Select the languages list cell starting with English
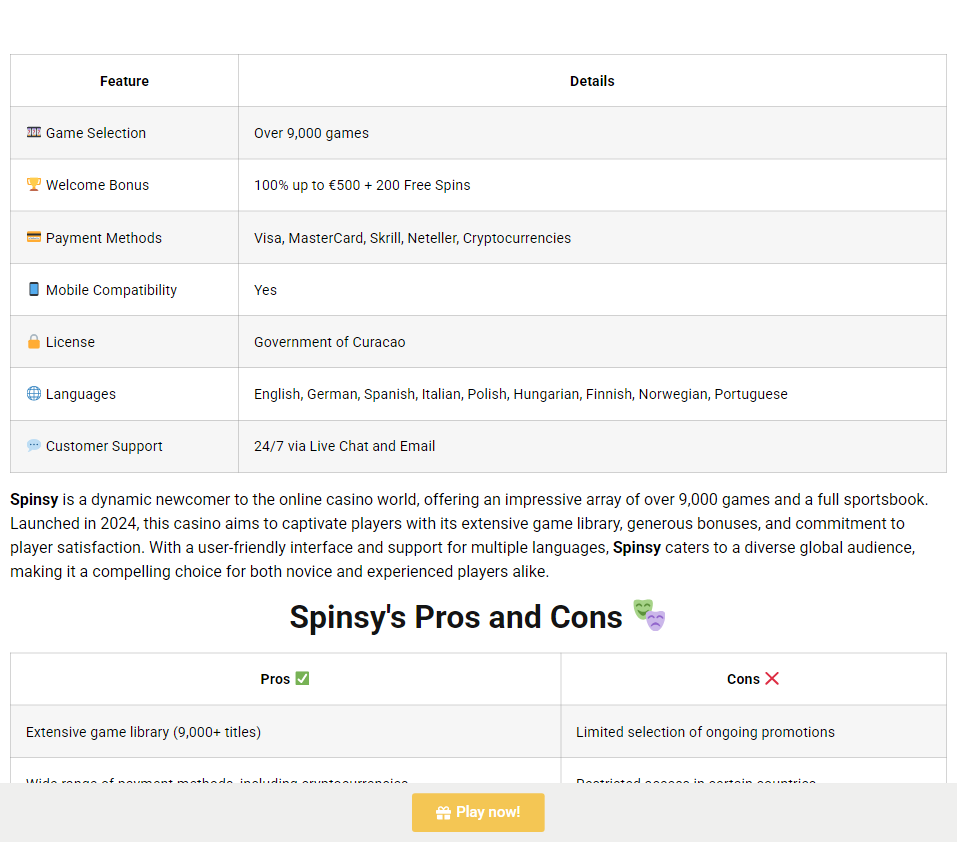The width and height of the screenshot is (957, 842). click(x=592, y=394)
